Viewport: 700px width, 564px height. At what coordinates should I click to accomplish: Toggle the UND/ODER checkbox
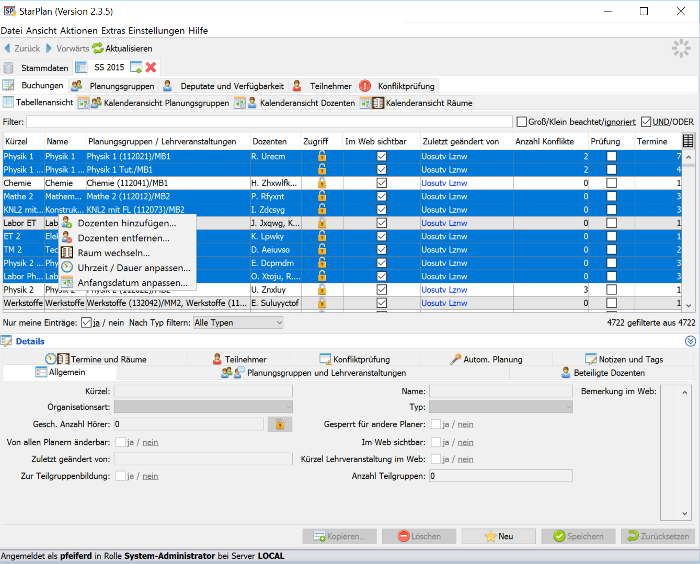point(646,121)
